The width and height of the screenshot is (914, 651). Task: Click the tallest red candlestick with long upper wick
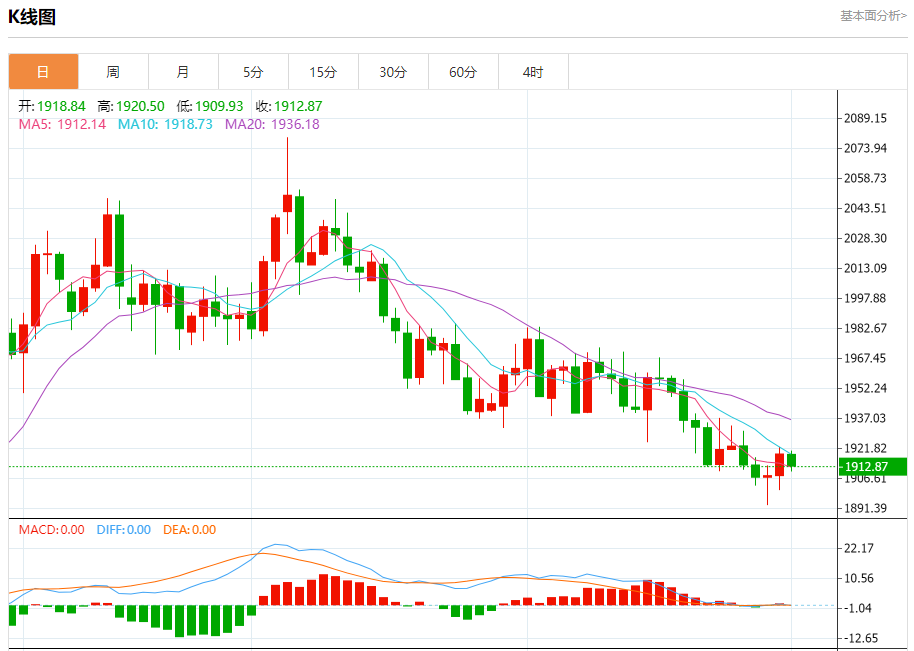[287, 203]
